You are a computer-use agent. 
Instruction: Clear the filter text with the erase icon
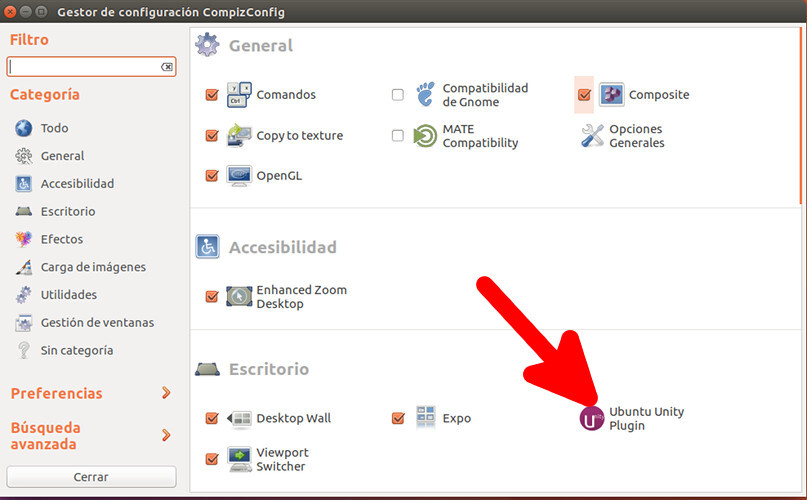click(x=166, y=67)
